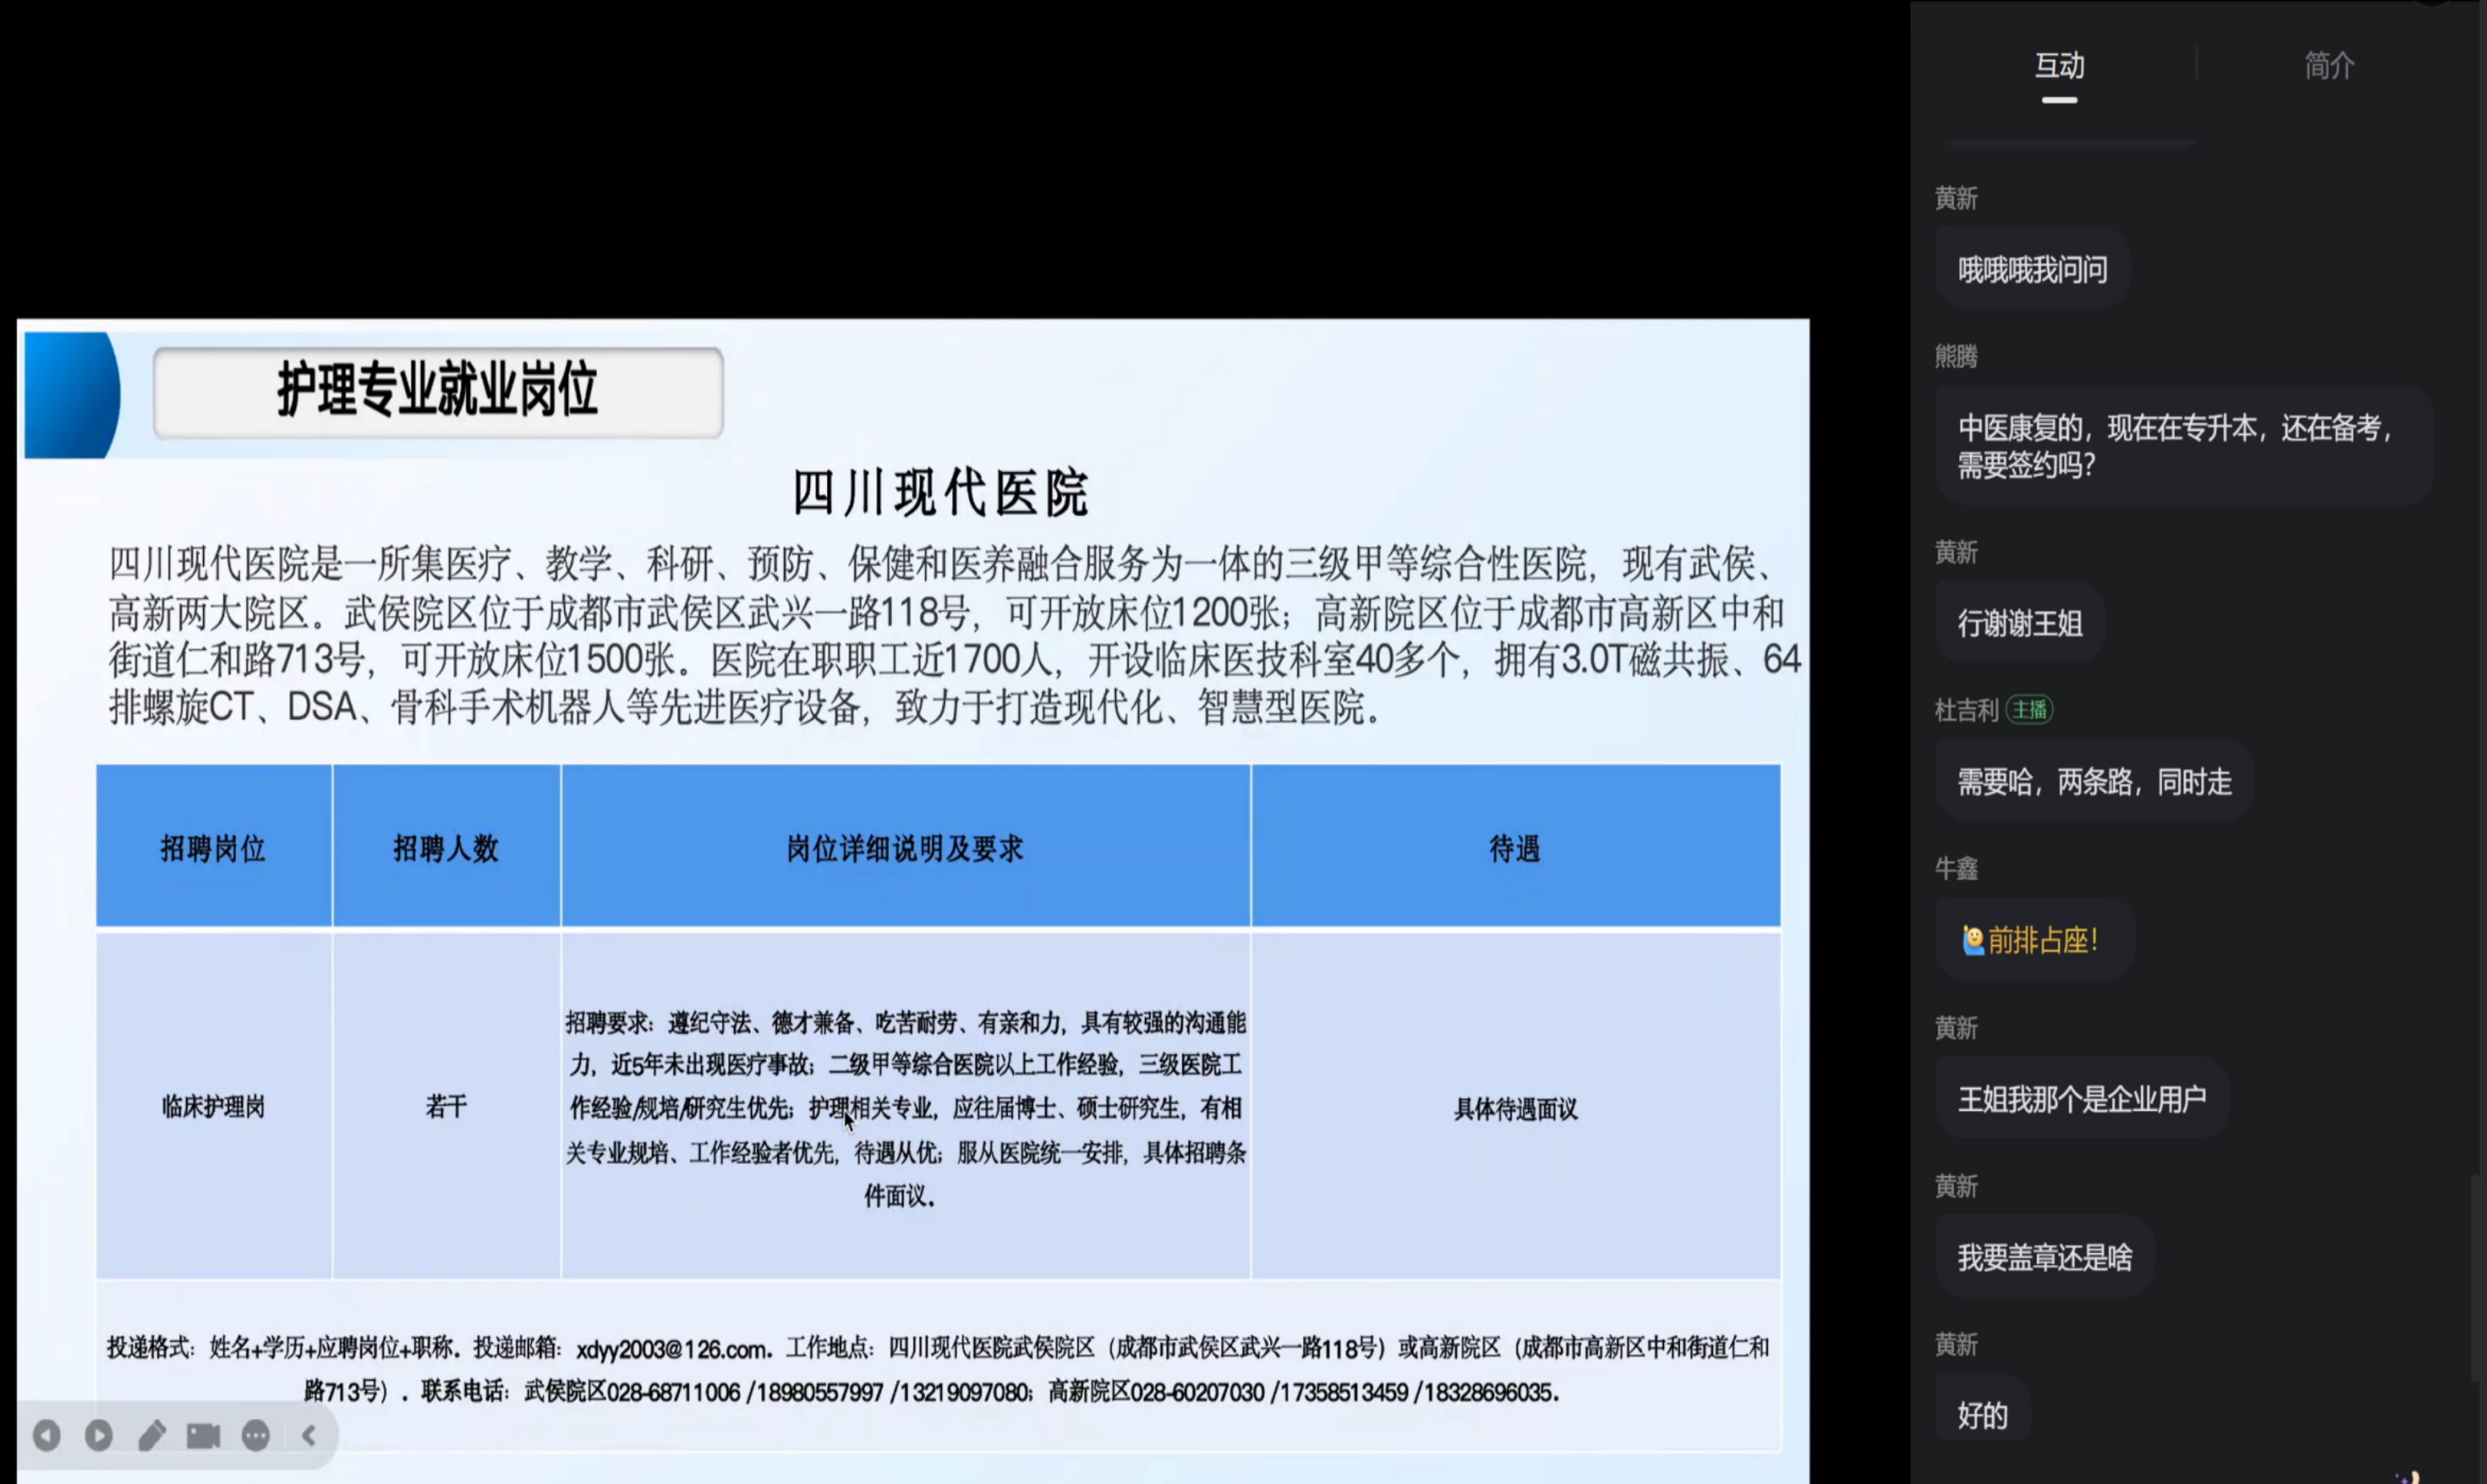Switch to the 互动 tab
2487x1484 pixels.
point(2059,66)
